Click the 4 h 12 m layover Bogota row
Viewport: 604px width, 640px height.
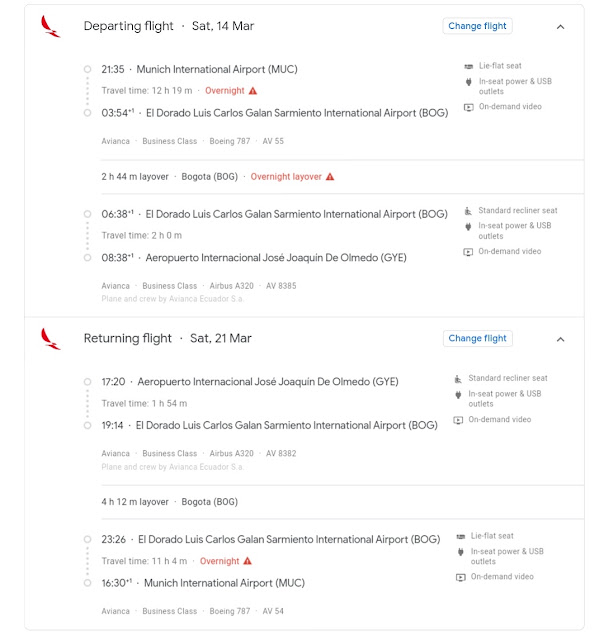tap(343, 502)
